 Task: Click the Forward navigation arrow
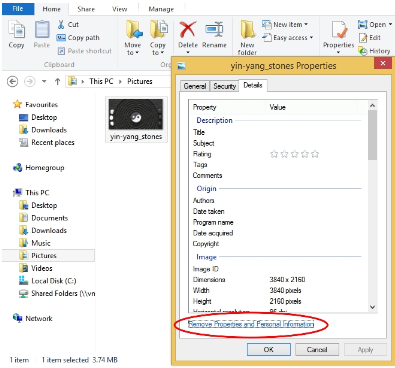pyautogui.click(x=30, y=81)
